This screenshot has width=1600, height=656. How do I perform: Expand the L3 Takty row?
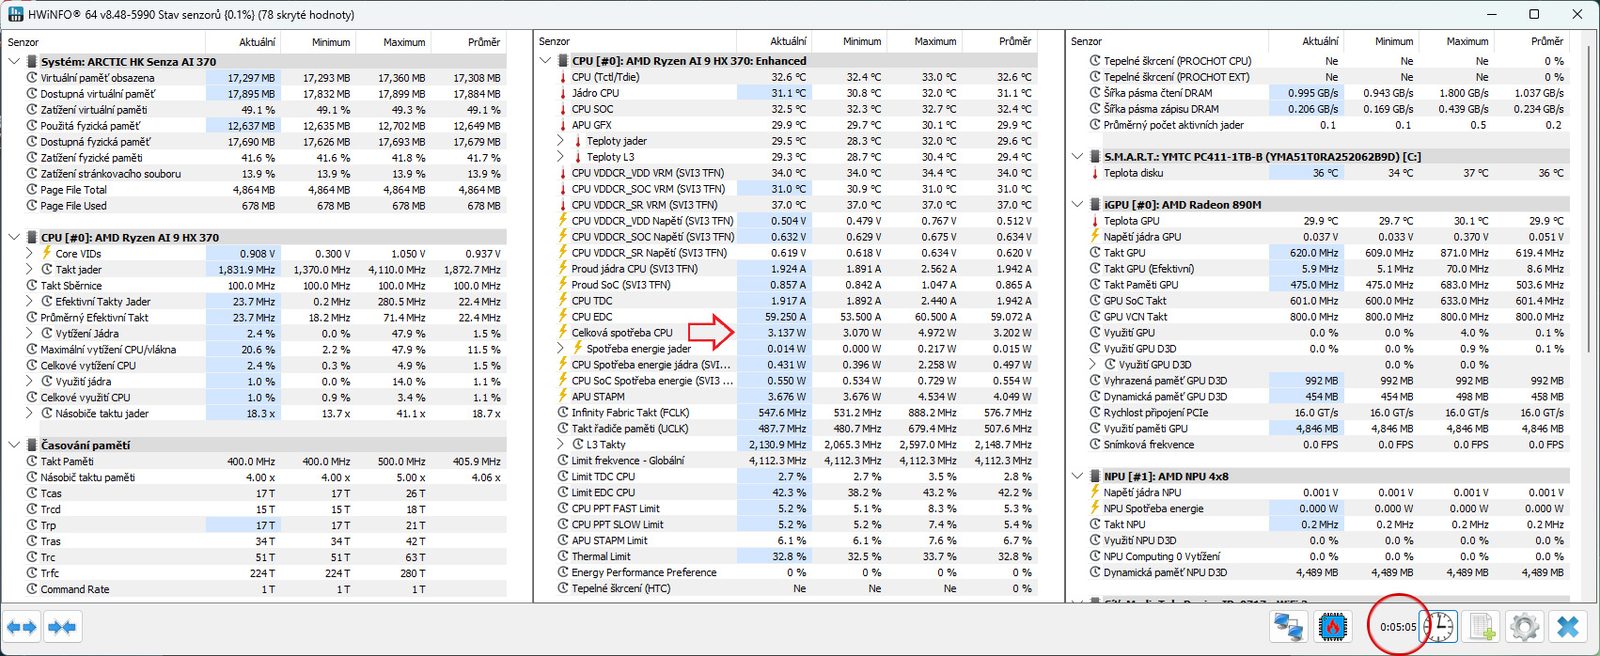pos(560,444)
